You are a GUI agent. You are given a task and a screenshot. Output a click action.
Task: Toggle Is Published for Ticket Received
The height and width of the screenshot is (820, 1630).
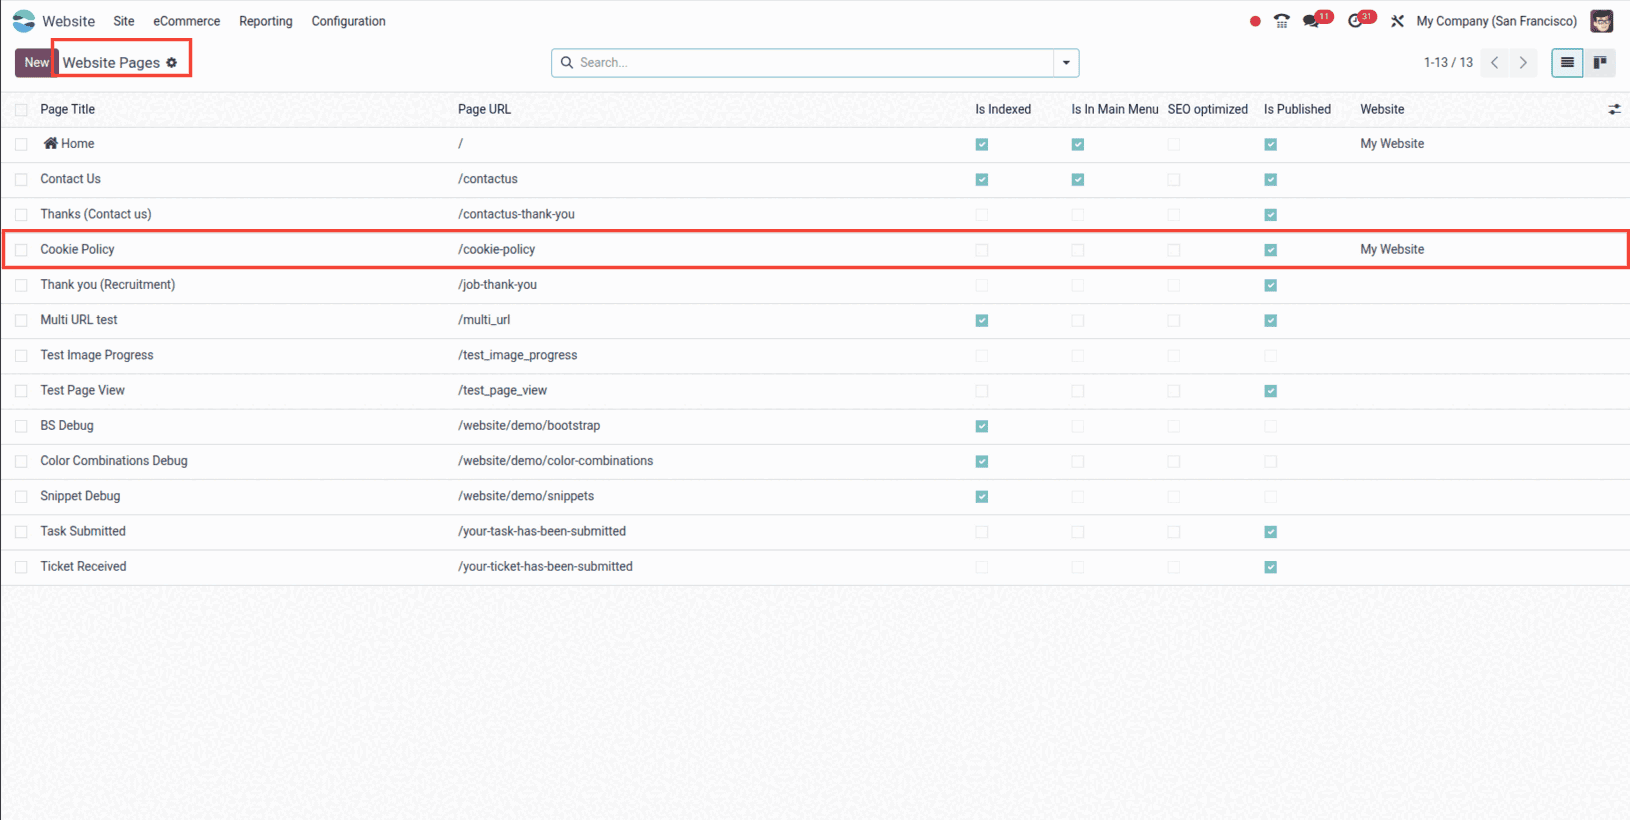[1271, 567]
